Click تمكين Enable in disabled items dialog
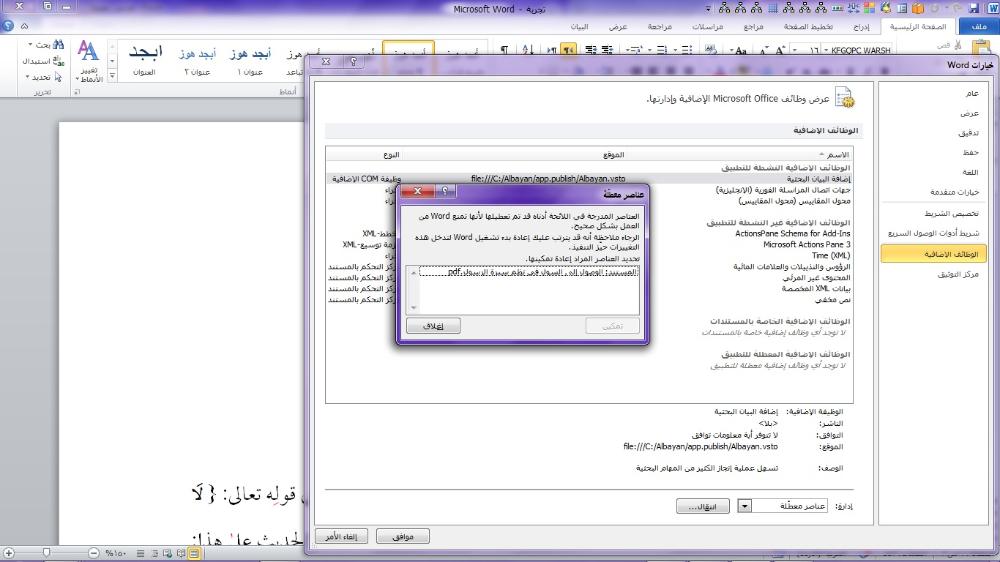This screenshot has width=1000, height=562. coord(612,326)
